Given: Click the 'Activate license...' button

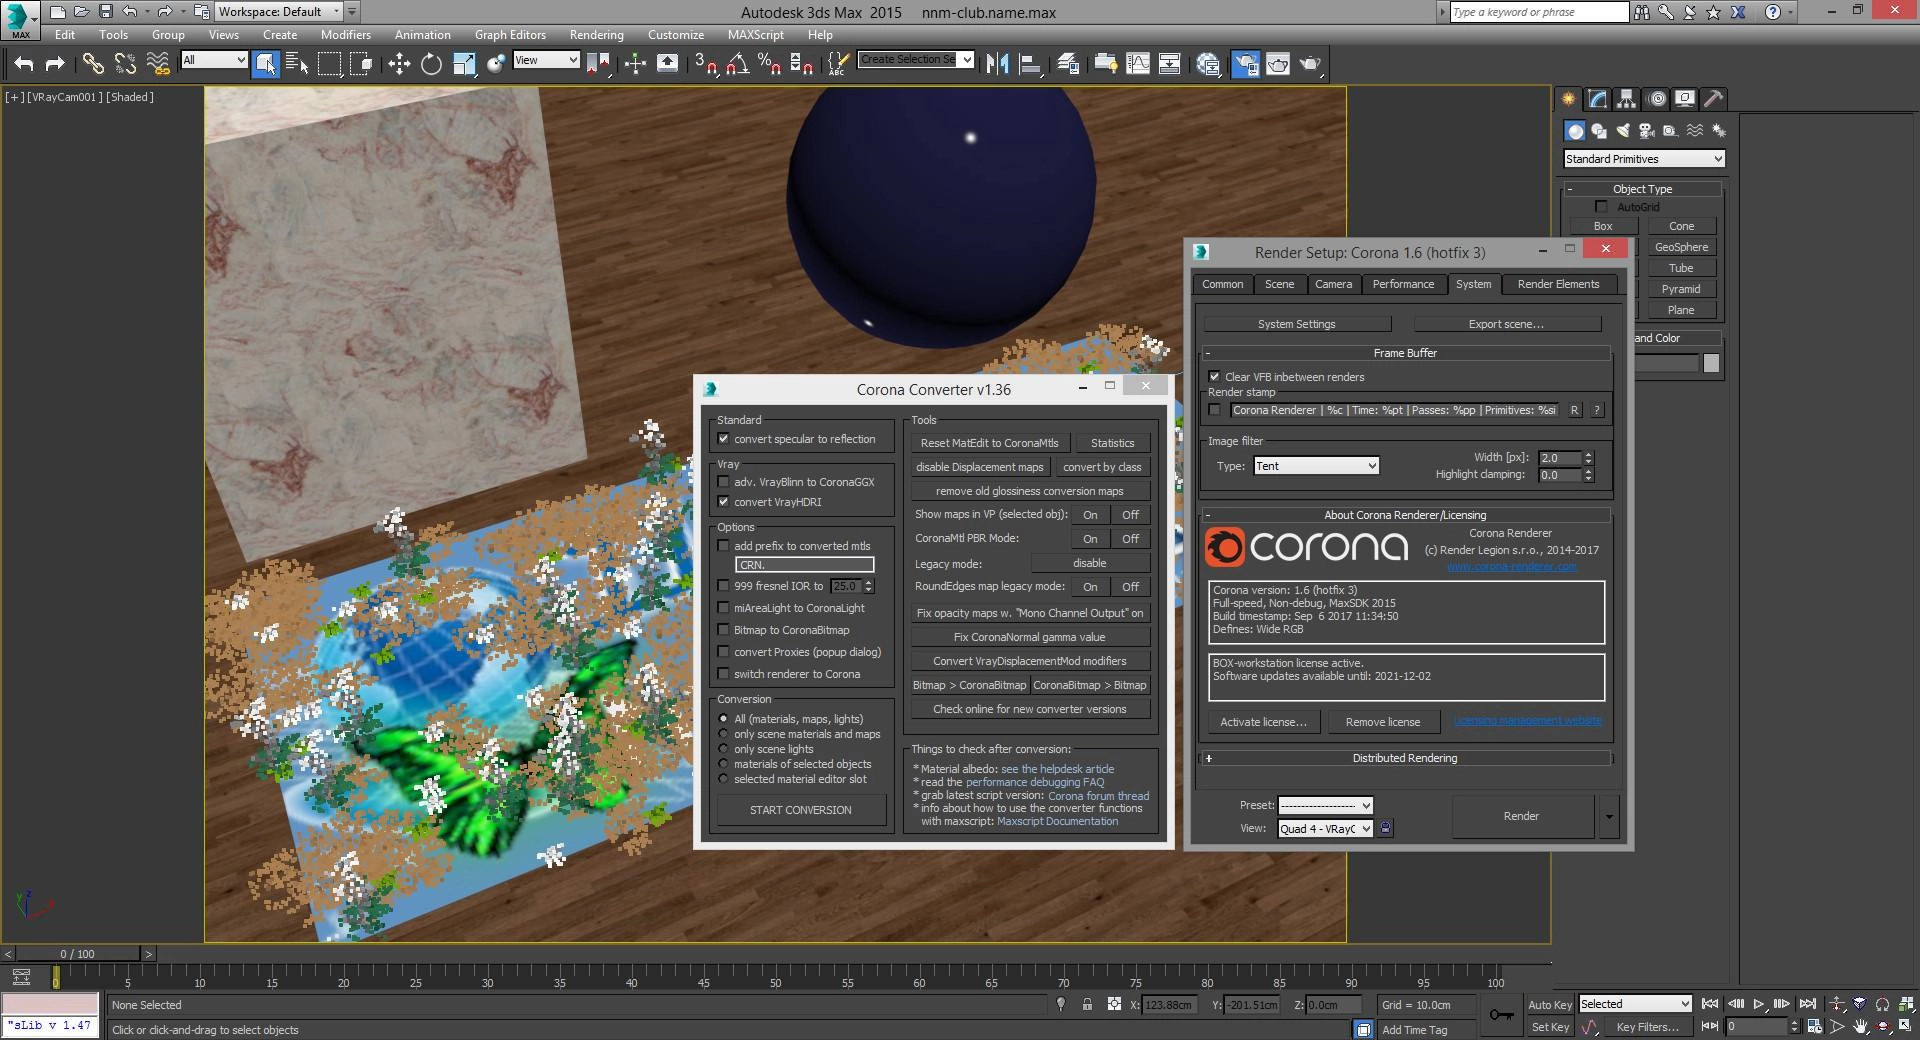Looking at the screenshot, I should [x=1263, y=722].
